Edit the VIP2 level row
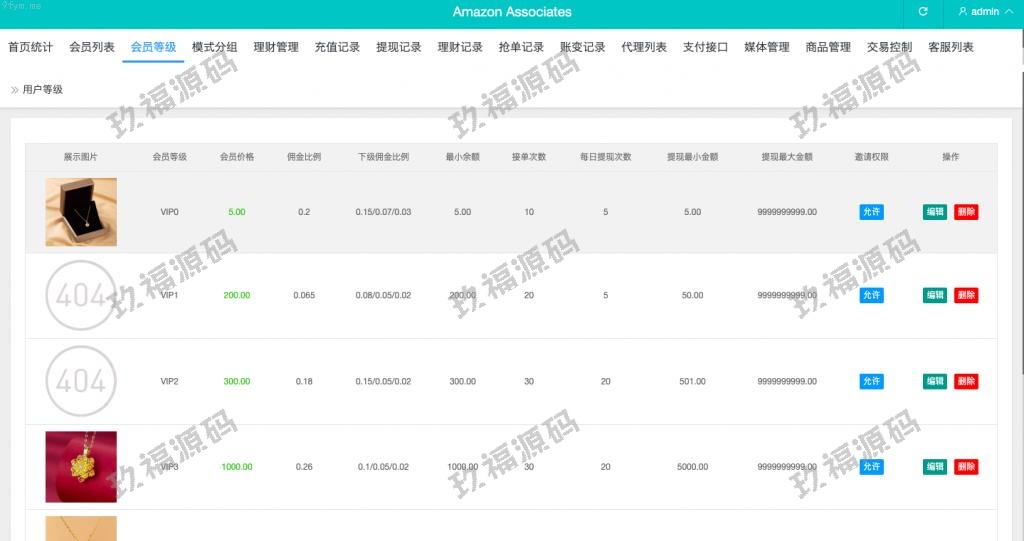1024x541 pixels. pos(934,381)
